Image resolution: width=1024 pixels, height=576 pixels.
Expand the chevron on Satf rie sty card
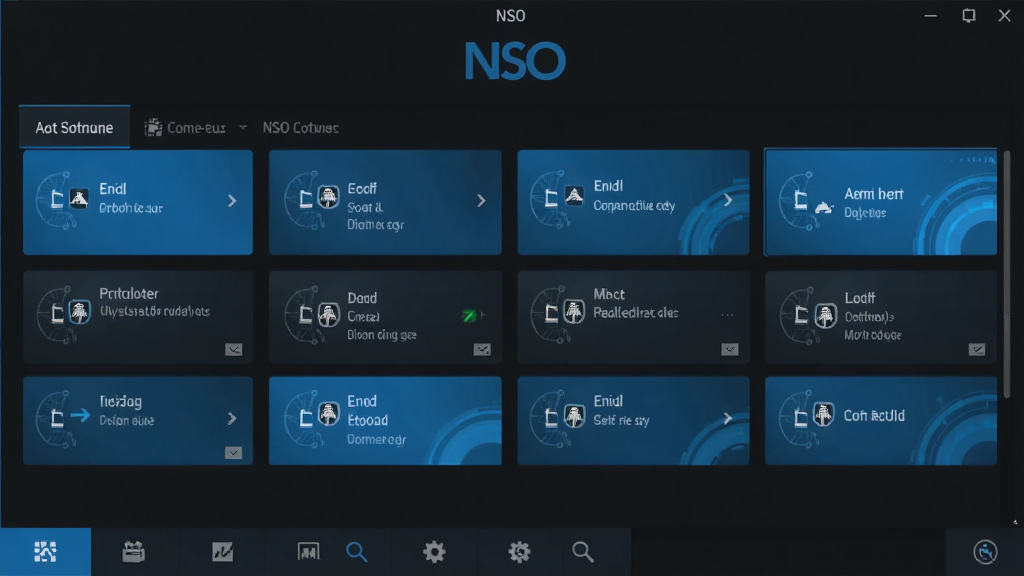click(728, 418)
